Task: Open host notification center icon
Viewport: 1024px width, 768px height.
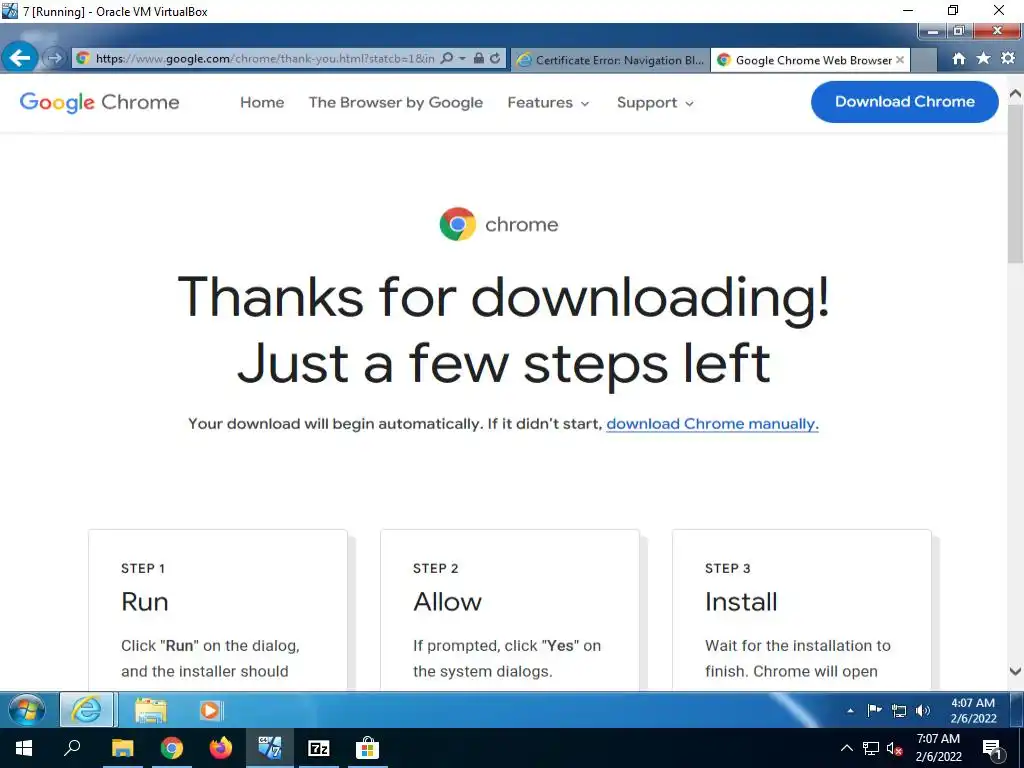Action: pos(993,748)
